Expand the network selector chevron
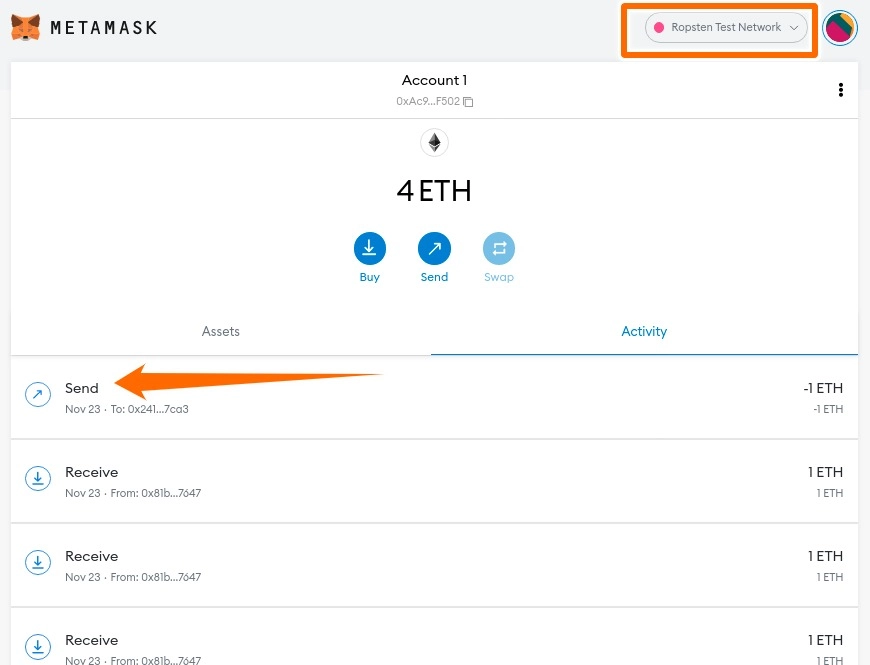Screen dimensions: 870x665 click(x=794, y=27)
